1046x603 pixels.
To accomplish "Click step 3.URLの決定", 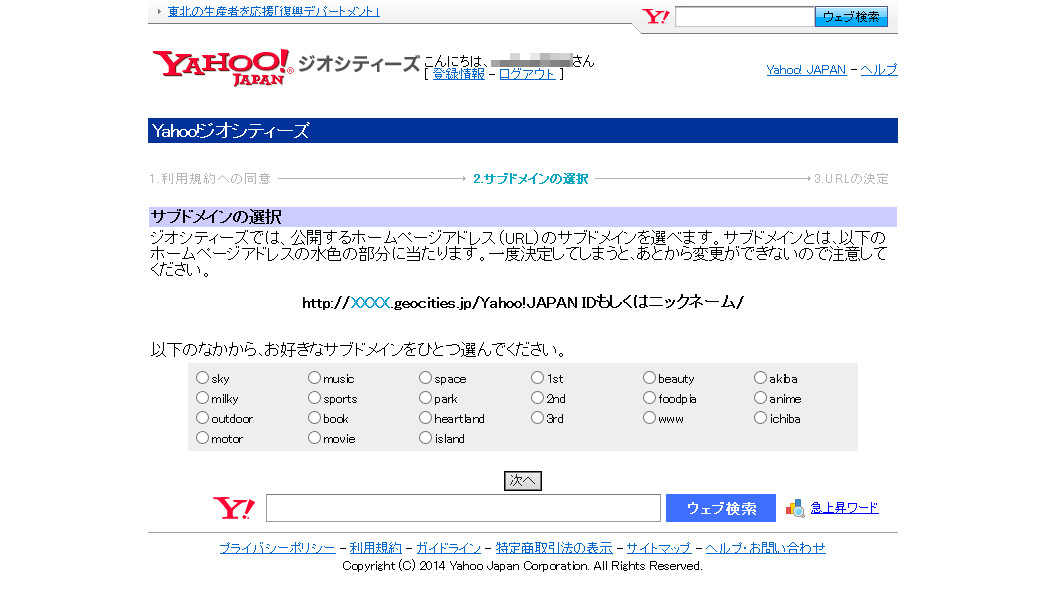I will pyautogui.click(x=851, y=179).
